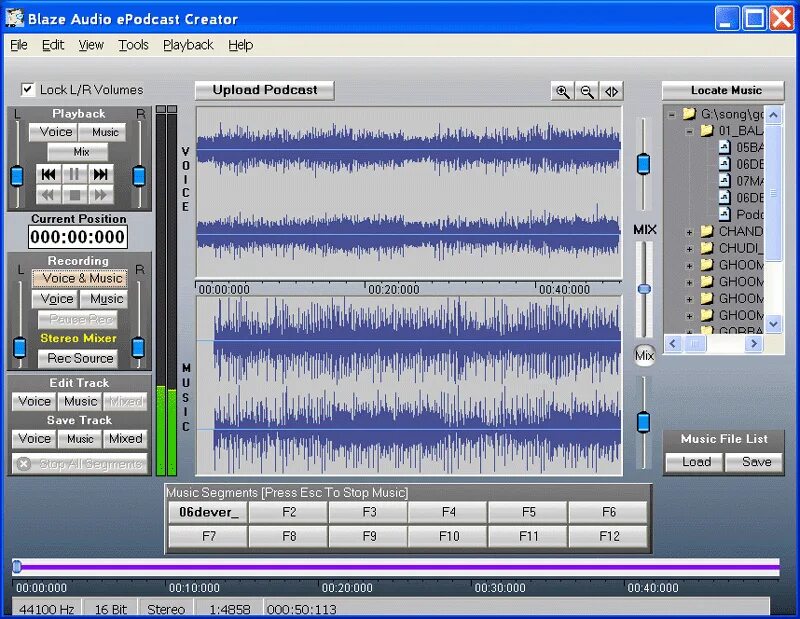Enable Voice & Music recording mode

click(x=79, y=278)
